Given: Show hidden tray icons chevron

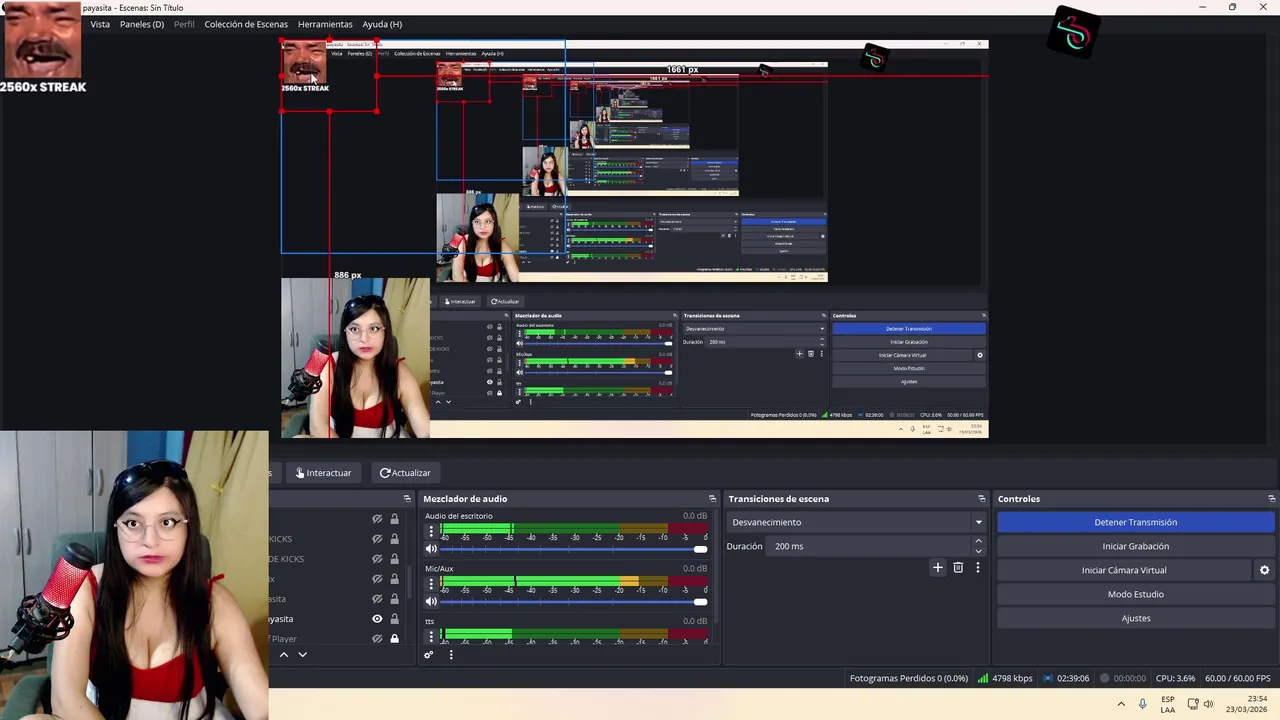Looking at the screenshot, I should point(1120,704).
